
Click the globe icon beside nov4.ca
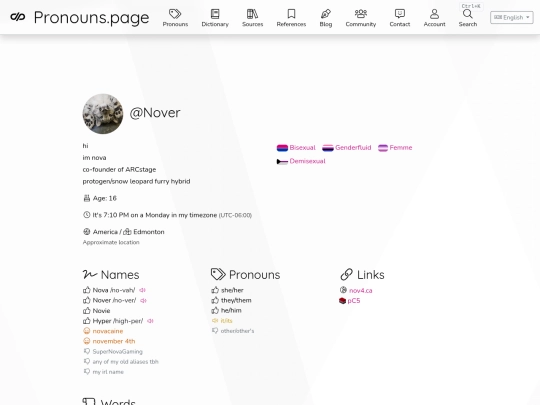pyautogui.click(x=343, y=290)
